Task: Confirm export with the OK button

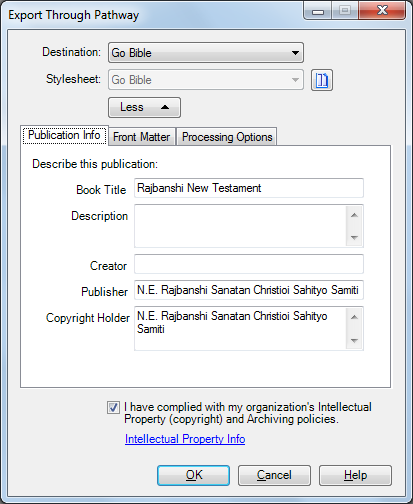Action: tap(194, 475)
